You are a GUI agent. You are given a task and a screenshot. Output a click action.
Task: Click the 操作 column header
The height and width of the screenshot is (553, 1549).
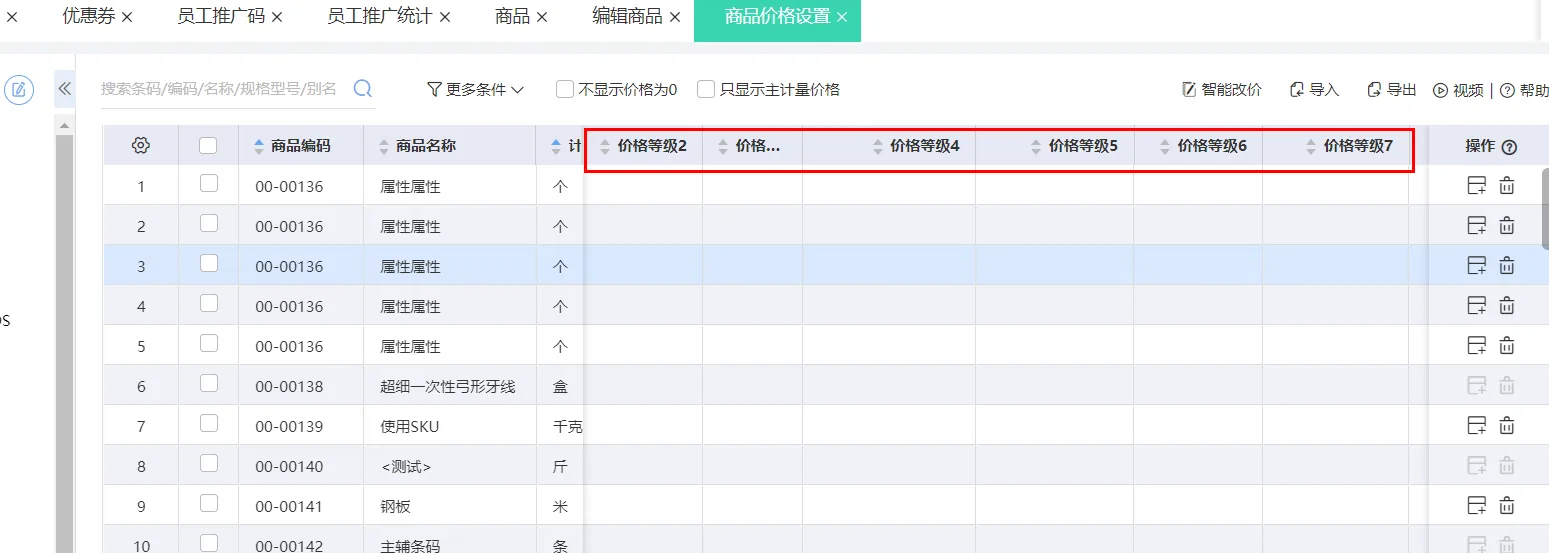point(1480,146)
